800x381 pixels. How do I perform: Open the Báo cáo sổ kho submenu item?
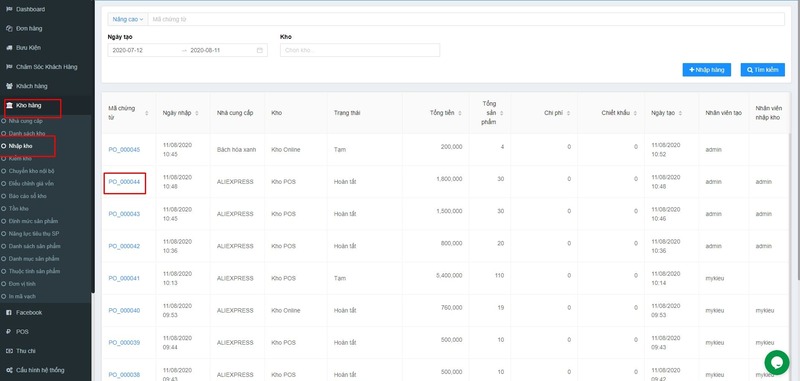28,196
